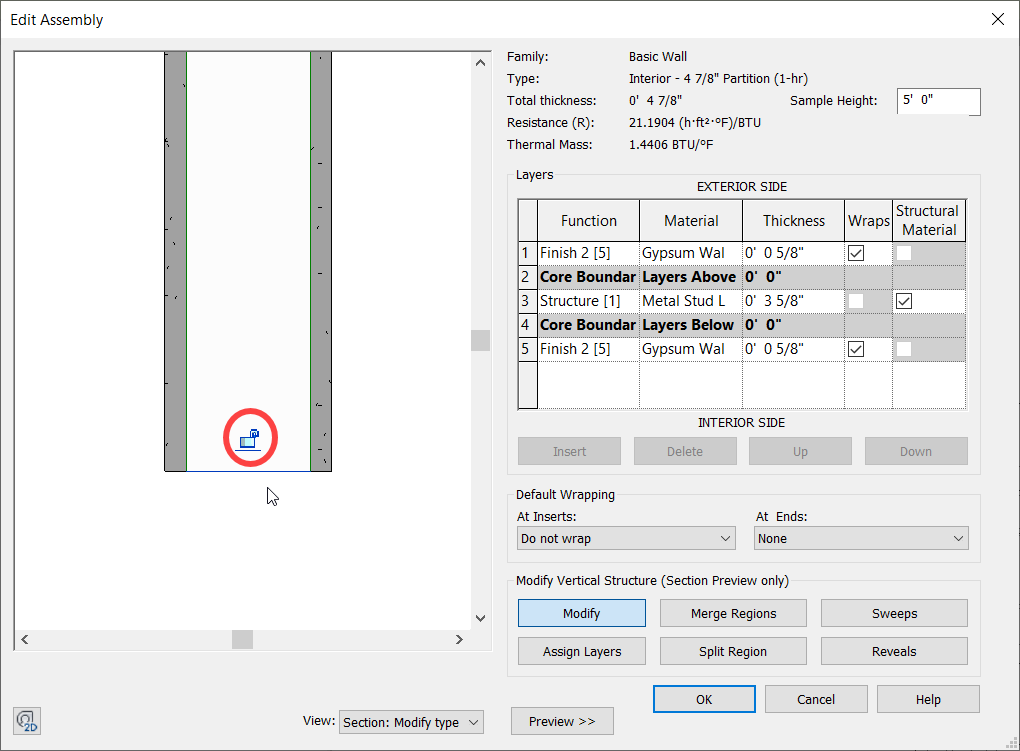Click the Down layer button

tap(916, 451)
